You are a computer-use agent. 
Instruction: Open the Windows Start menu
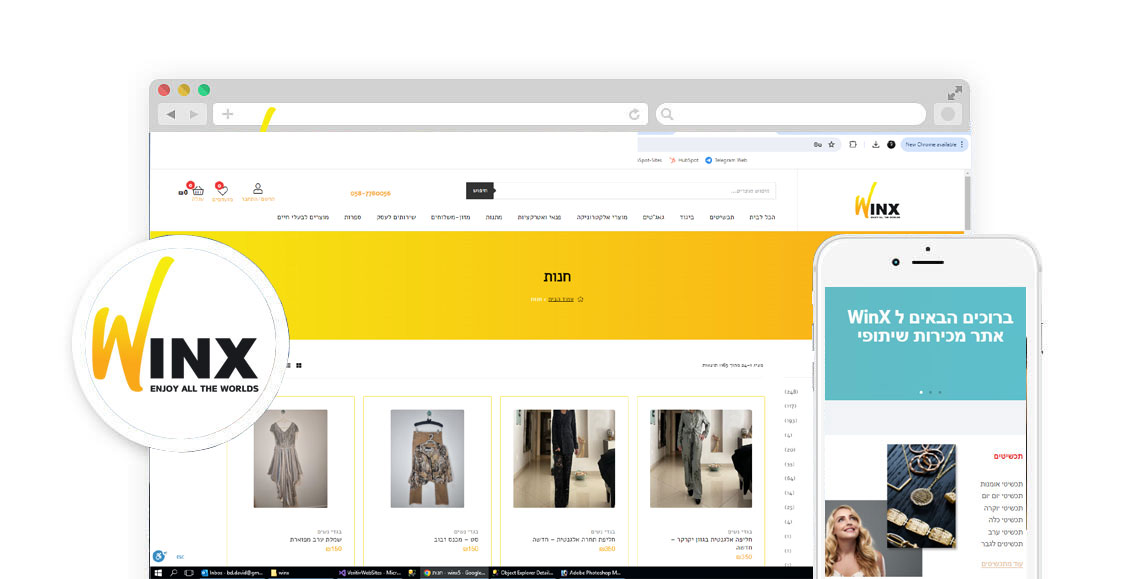click(x=158, y=573)
